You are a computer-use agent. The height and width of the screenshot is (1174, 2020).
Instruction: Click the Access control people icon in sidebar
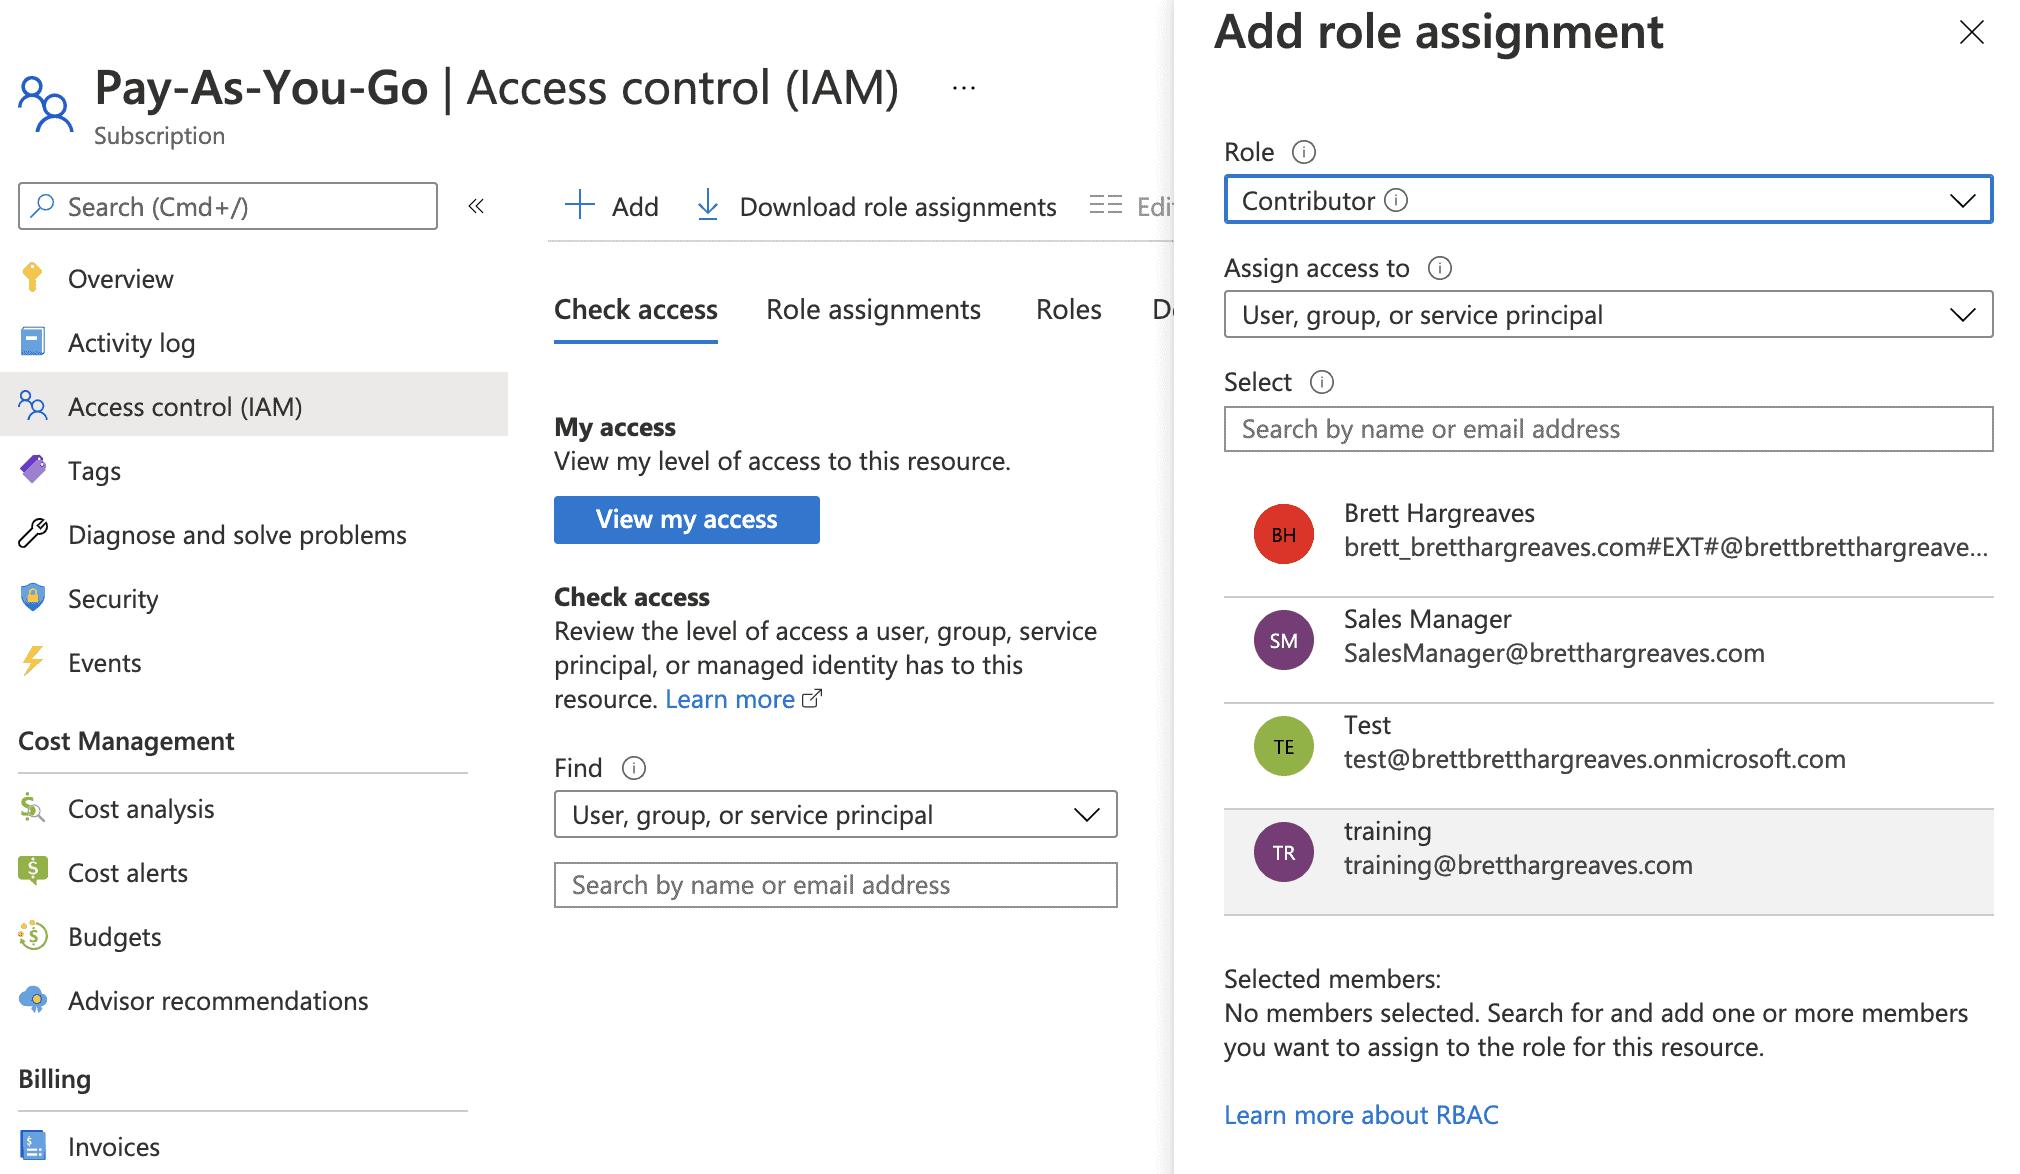coord(33,406)
